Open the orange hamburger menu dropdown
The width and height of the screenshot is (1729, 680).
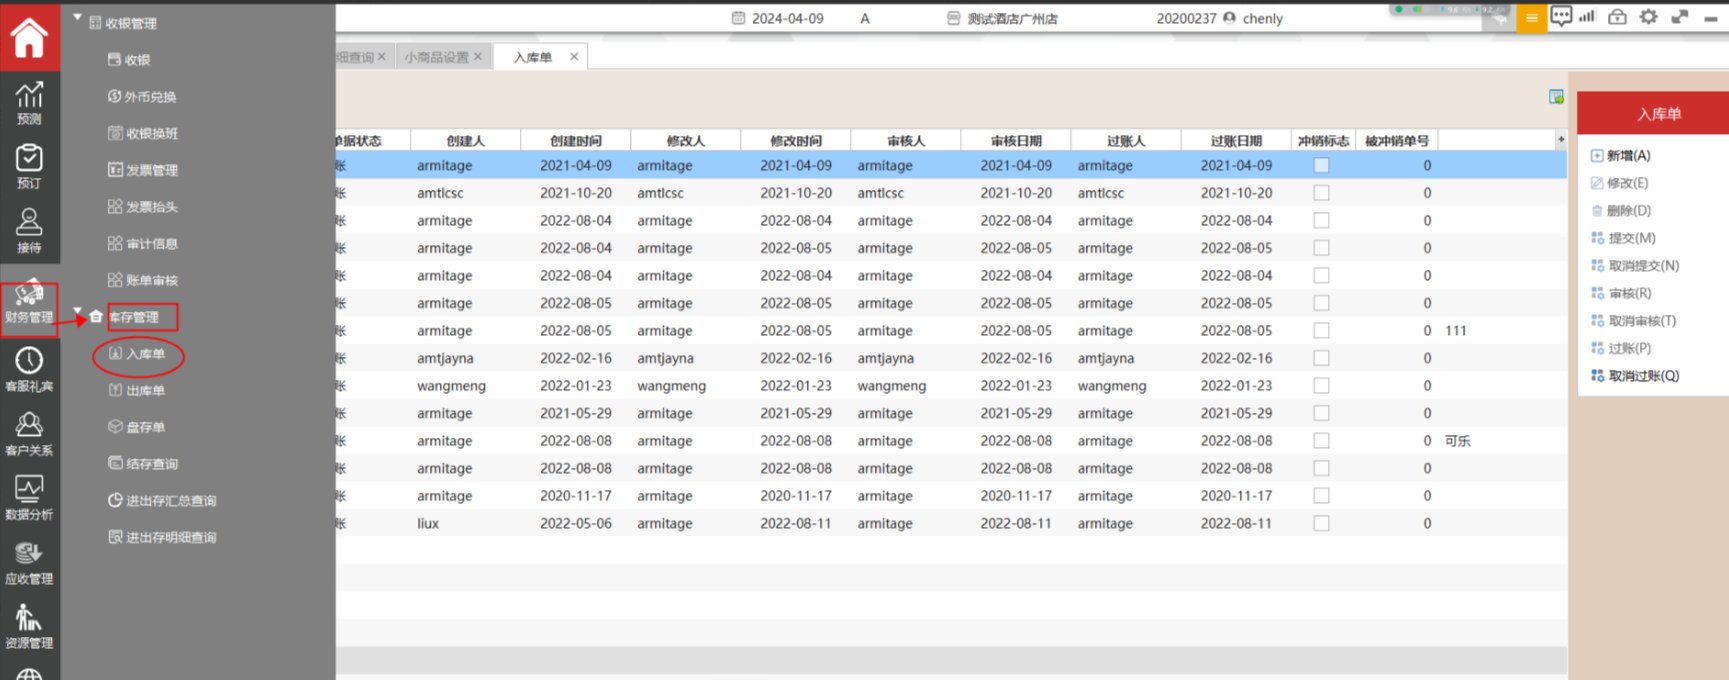point(1531,18)
